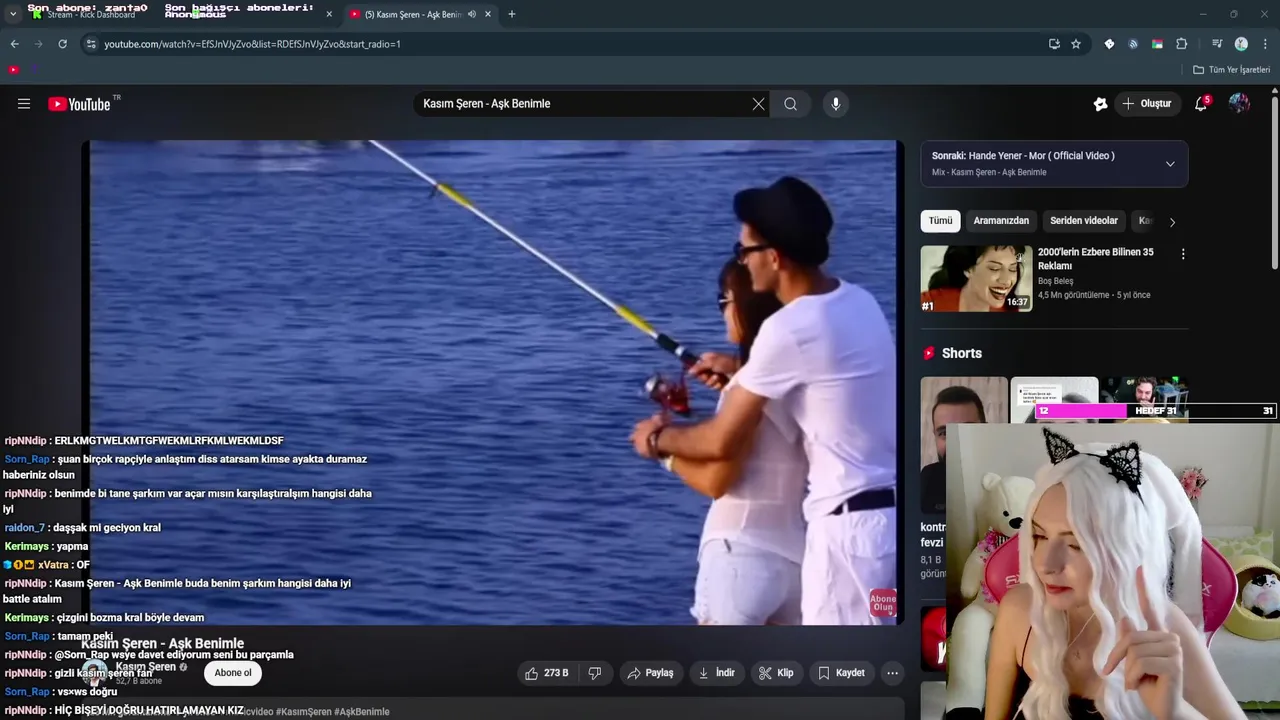Screen dimensions: 1280x720
Task: Subscribe with Abone ol button
Action: point(233,673)
